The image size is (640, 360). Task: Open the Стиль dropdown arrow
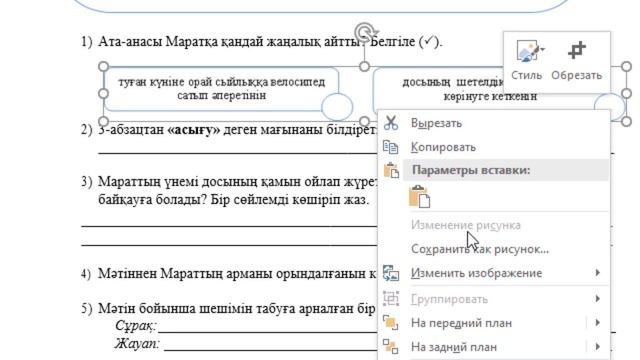click(x=542, y=49)
